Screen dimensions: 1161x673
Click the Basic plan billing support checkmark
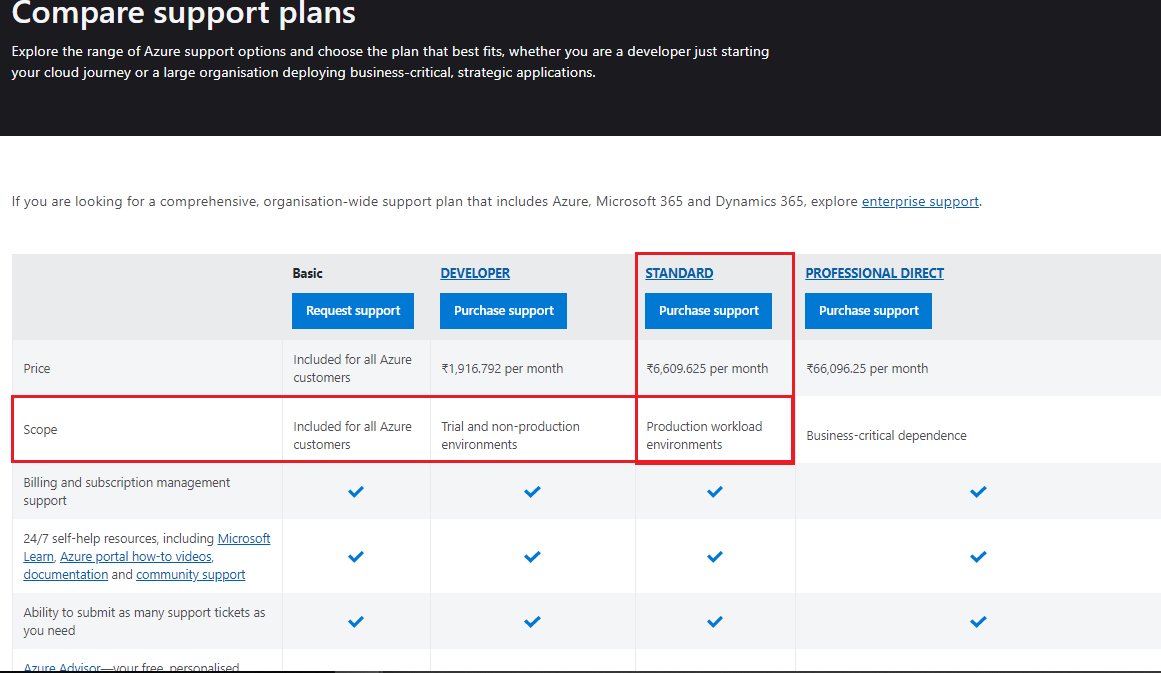[x=356, y=492]
